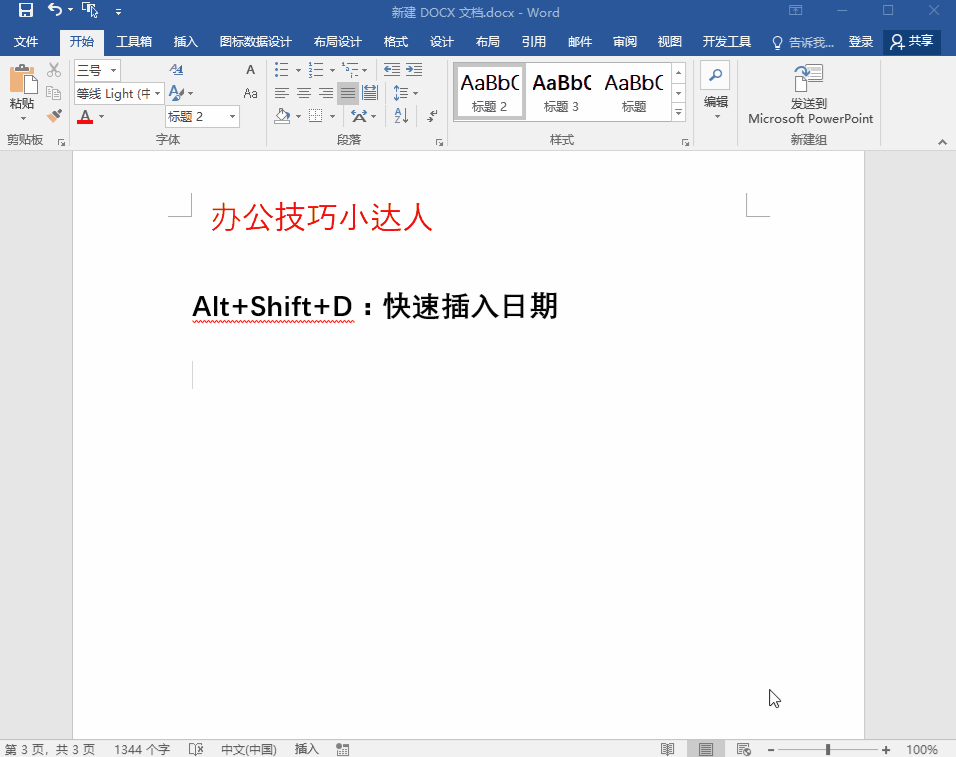Switch to the 审阅 ribbon tab
This screenshot has height=757, width=956.
625,42
